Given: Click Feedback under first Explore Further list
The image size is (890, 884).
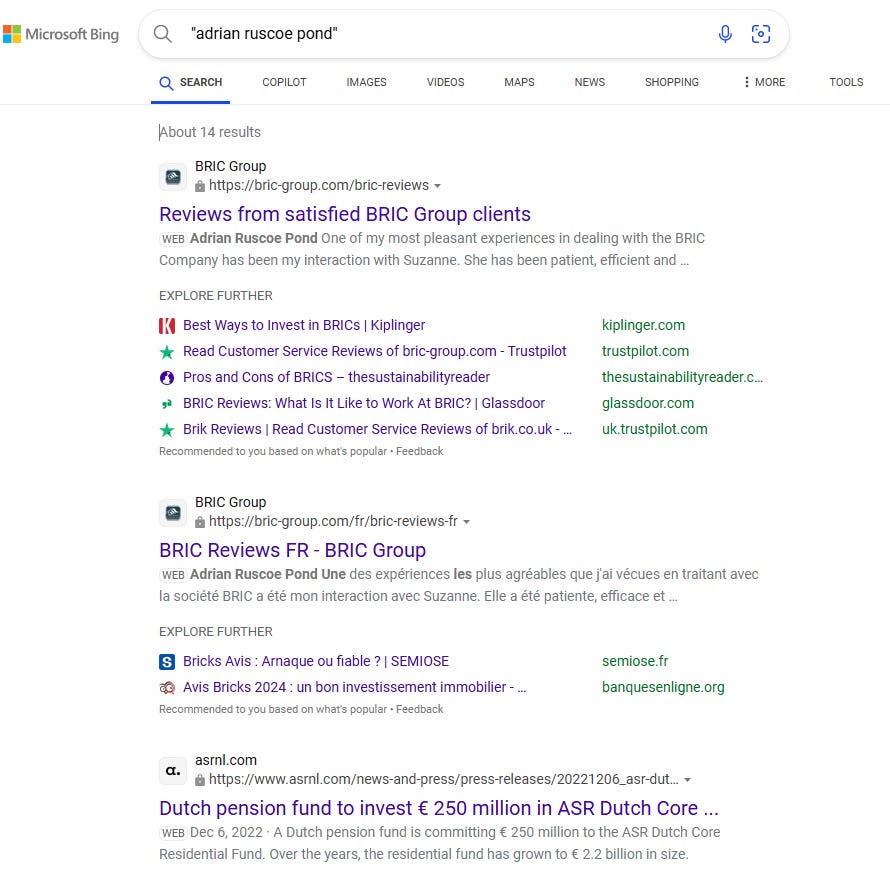Looking at the screenshot, I should tap(419, 451).
